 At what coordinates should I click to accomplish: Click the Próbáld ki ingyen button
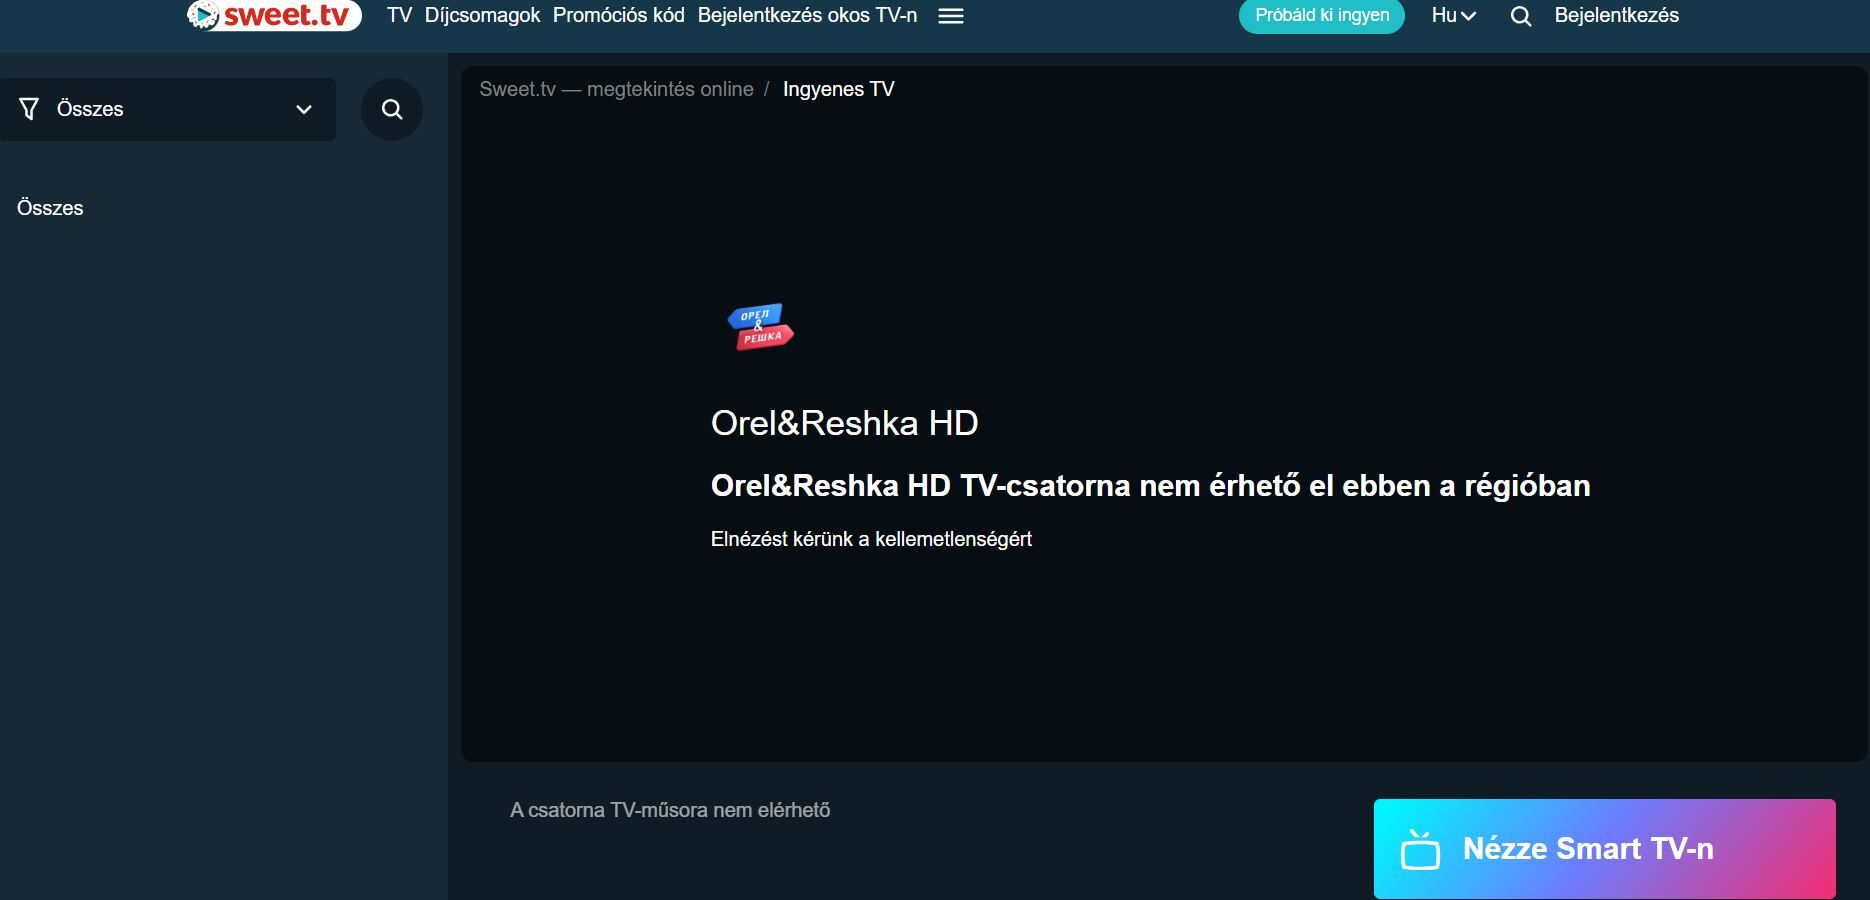1322,15
